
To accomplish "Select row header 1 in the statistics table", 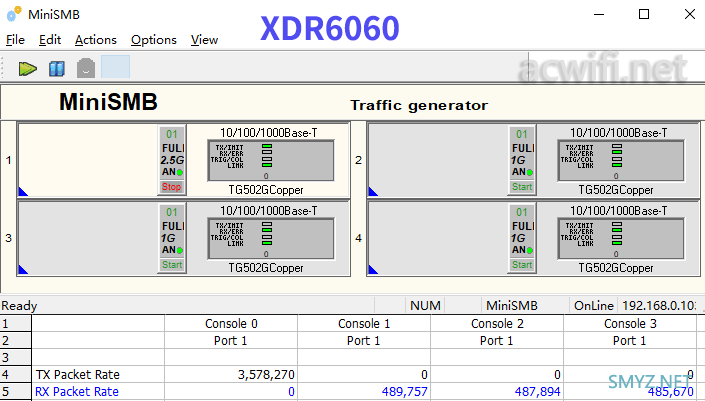I will click(16, 324).
